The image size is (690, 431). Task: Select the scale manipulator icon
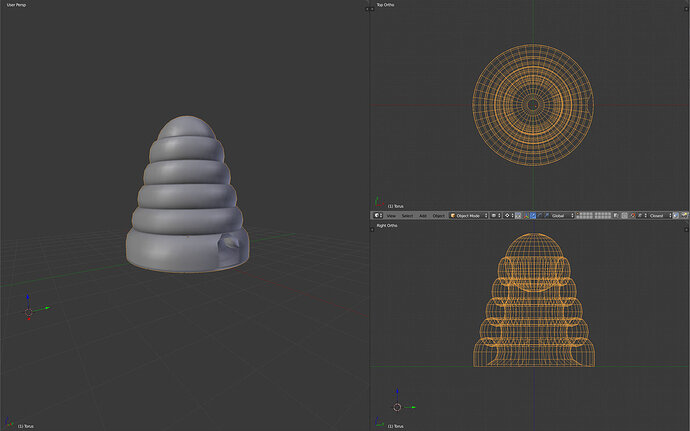pyautogui.click(x=547, y=215)
